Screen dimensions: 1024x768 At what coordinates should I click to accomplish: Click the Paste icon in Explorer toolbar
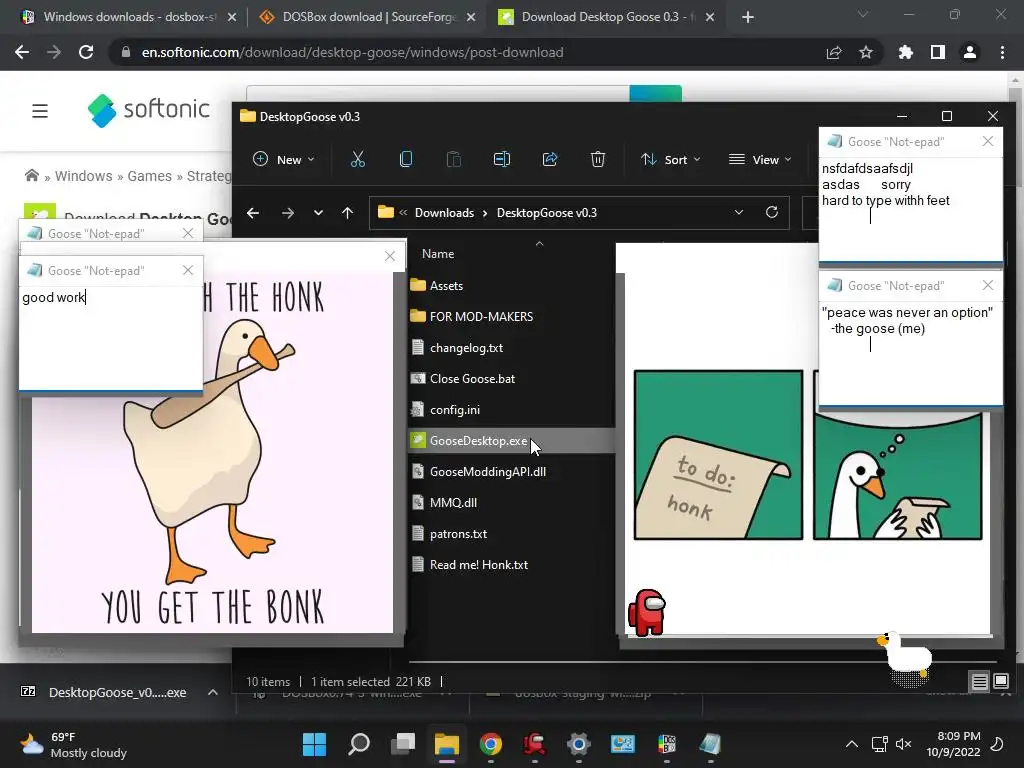tap(453, 159)
